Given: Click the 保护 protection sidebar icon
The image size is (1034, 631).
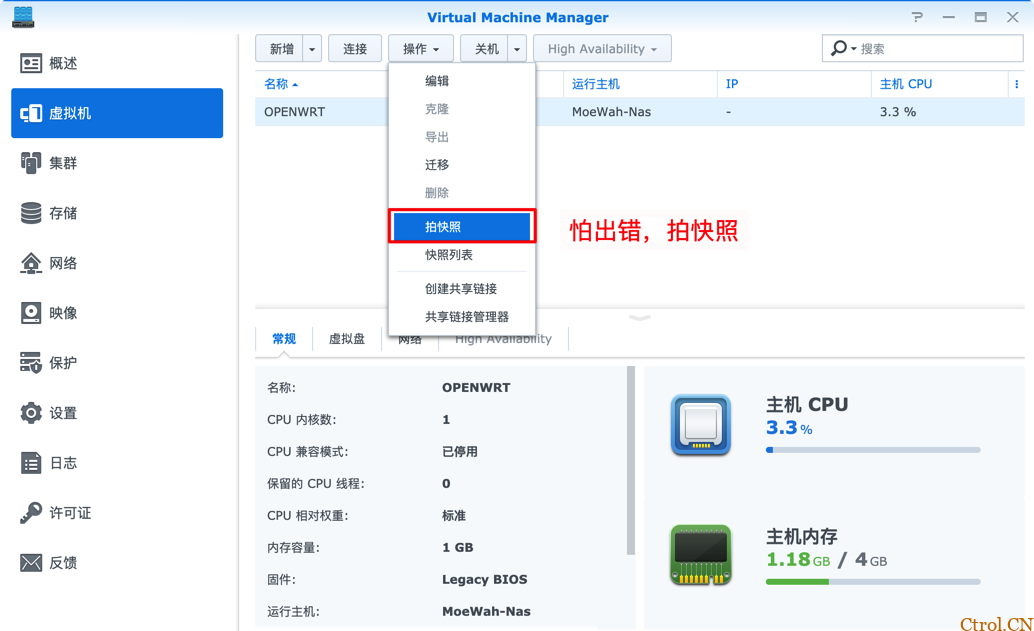Looking at the screenshot, I should [x=31, y=363].
